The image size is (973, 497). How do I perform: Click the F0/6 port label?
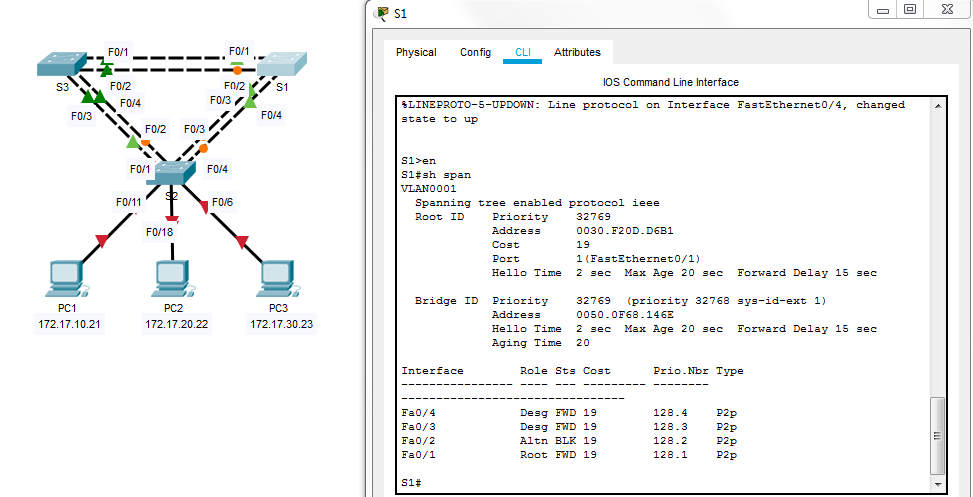click(x=222, y=202)
